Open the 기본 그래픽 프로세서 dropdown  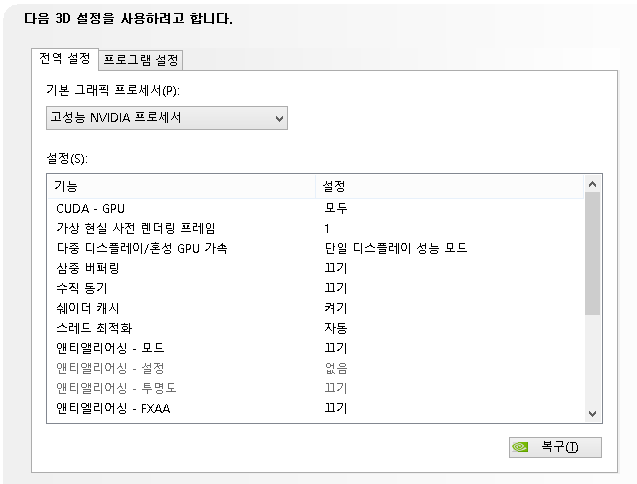pyautogui.click(x=167, y=119)
